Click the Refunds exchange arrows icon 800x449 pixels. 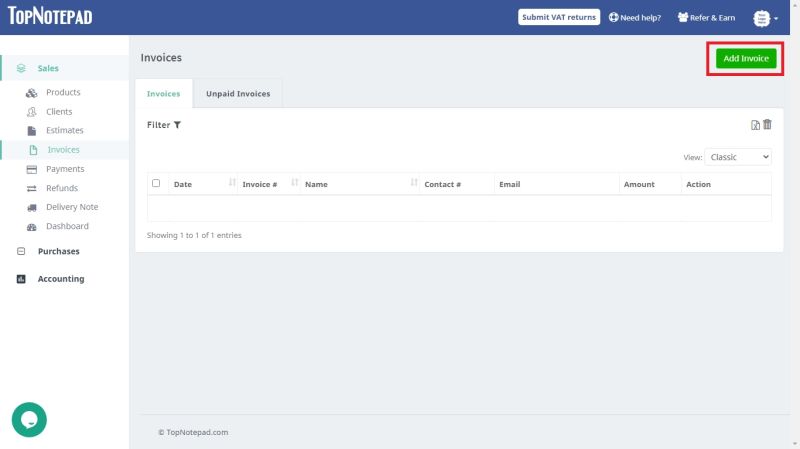click(32, 189)
